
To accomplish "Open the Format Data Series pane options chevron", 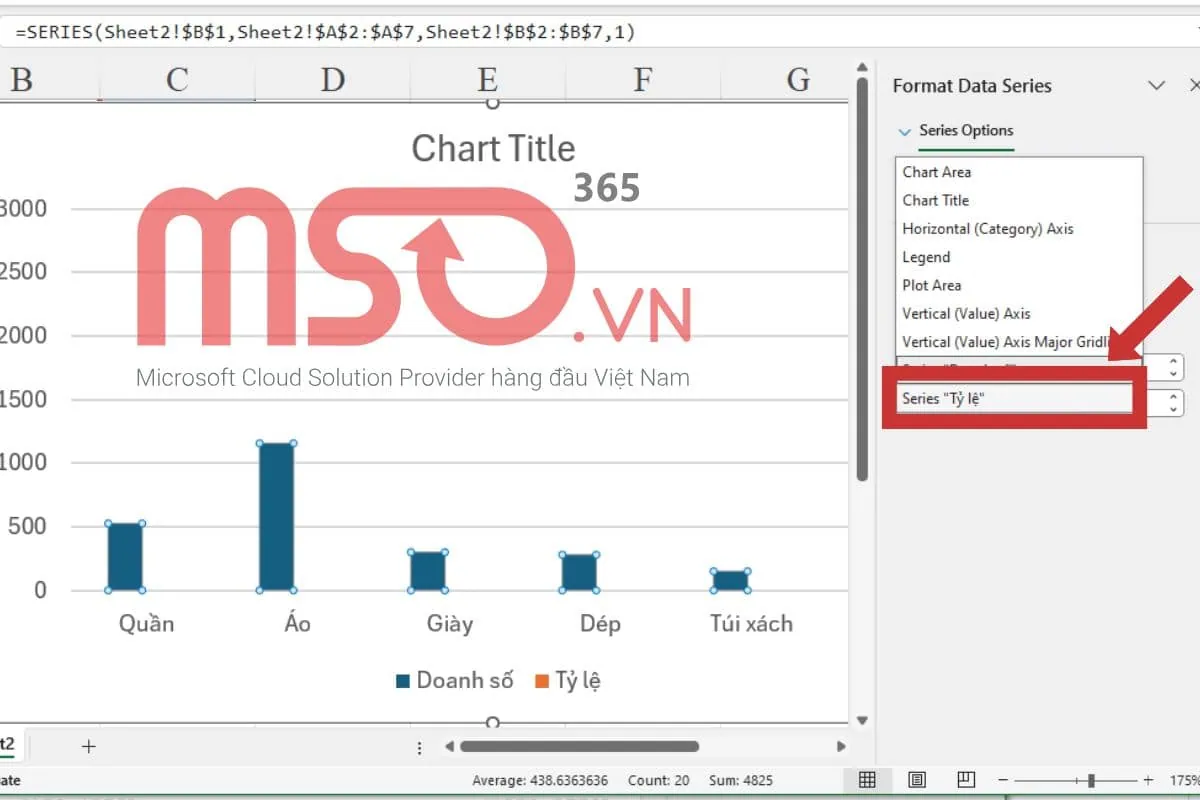I will (1157, 86).
